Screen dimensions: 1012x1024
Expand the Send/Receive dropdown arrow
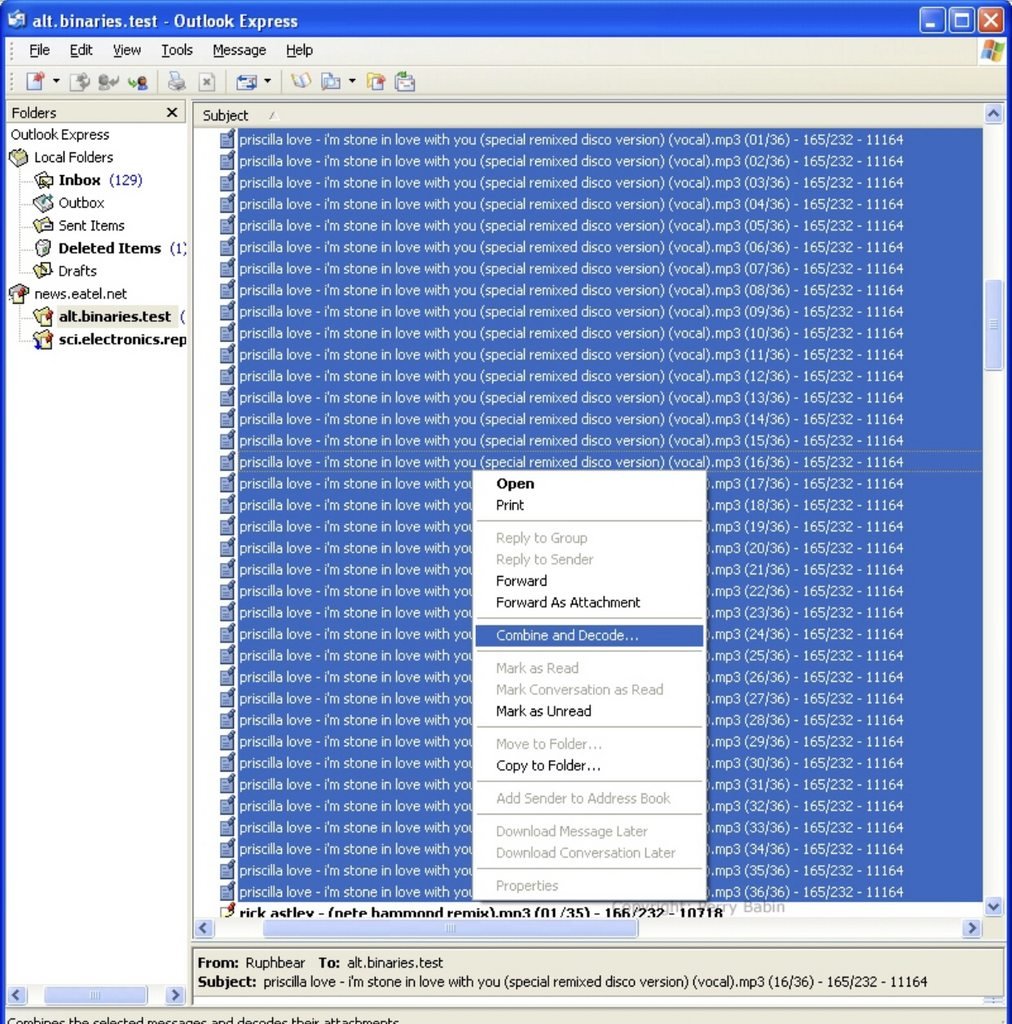click(267, 81)
